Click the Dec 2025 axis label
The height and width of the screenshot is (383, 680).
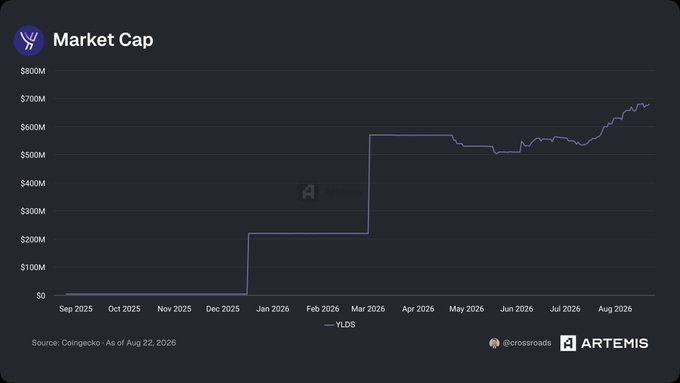223,309
